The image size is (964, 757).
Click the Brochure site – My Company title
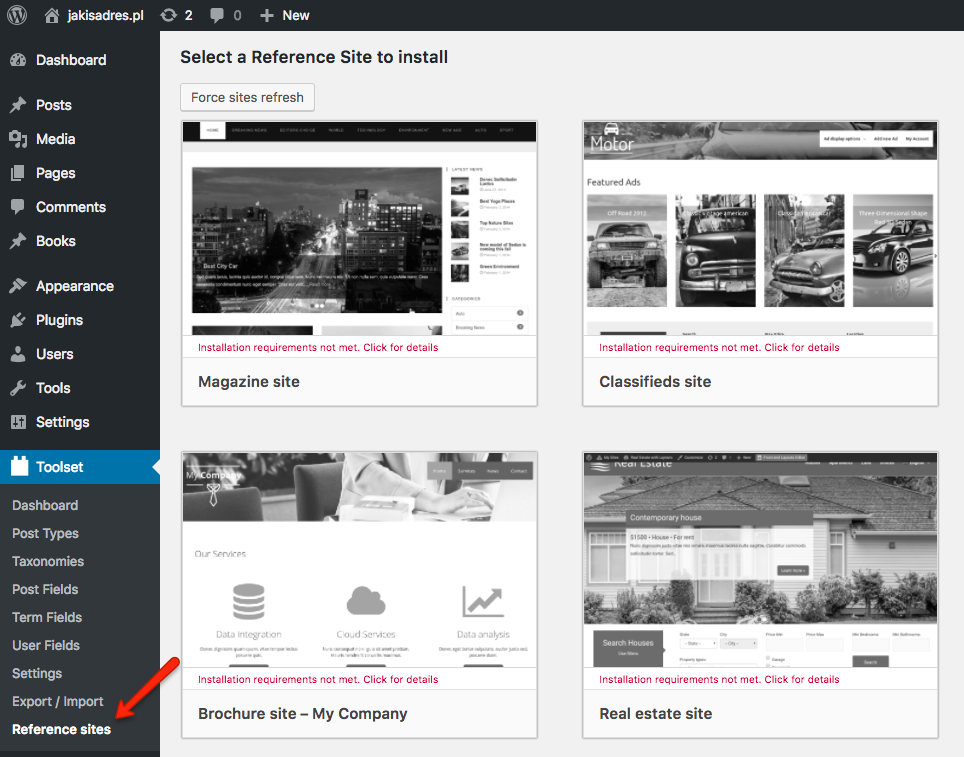pyautogui.click(x=302, y=714)
